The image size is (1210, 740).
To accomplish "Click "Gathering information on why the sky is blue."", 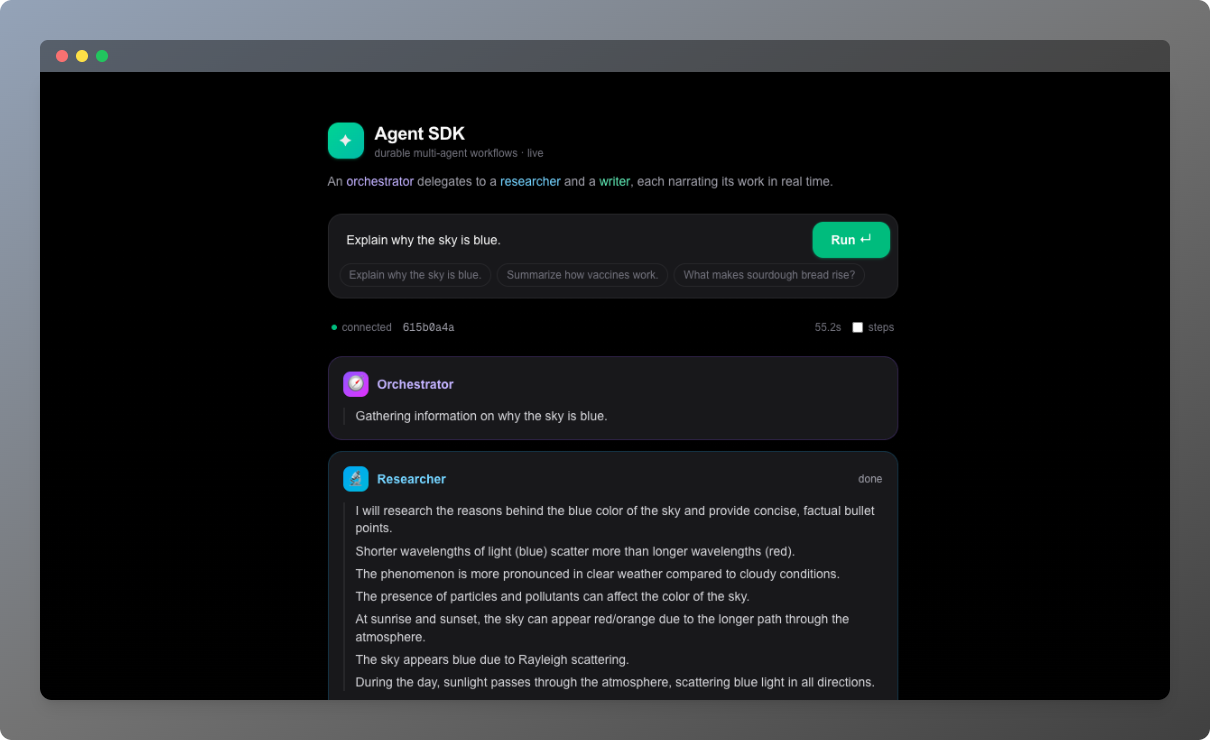I will click(x=481, y=416).
